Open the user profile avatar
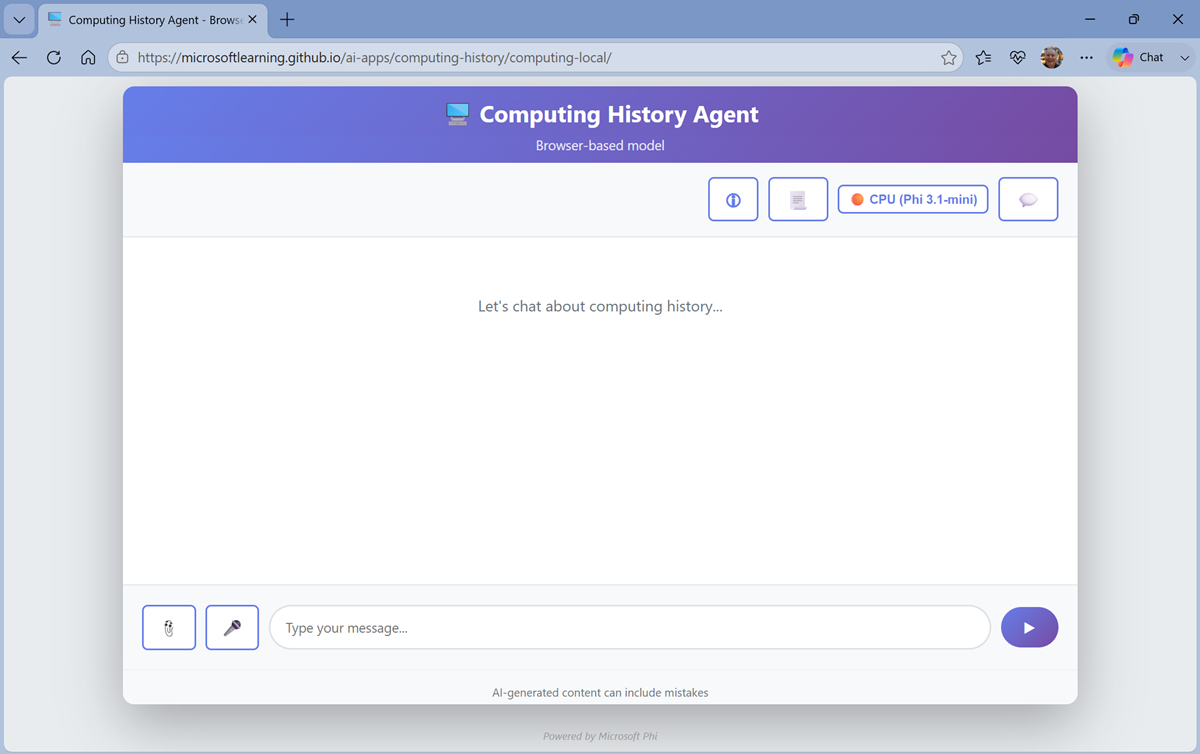 click(x=1052, y=58)
